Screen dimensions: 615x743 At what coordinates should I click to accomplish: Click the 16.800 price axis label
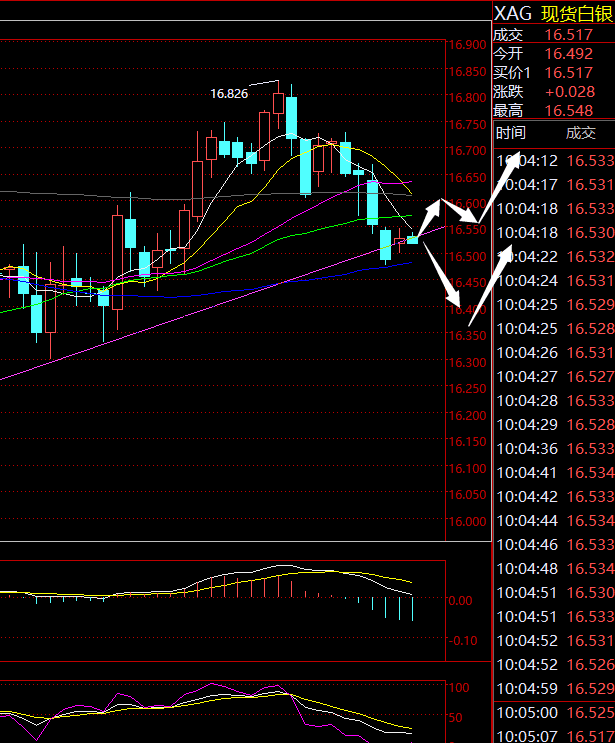pos(468,98)
